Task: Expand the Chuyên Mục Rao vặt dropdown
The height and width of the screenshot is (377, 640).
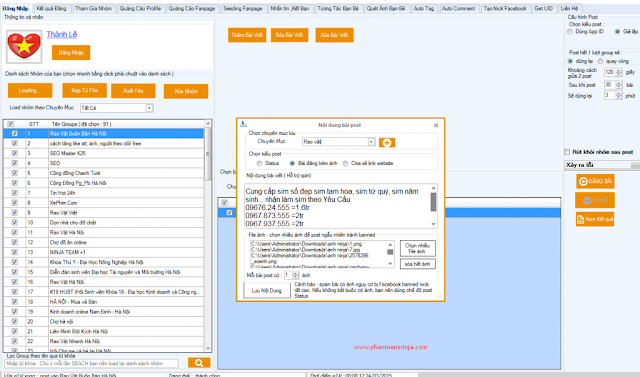Action: 371,142
